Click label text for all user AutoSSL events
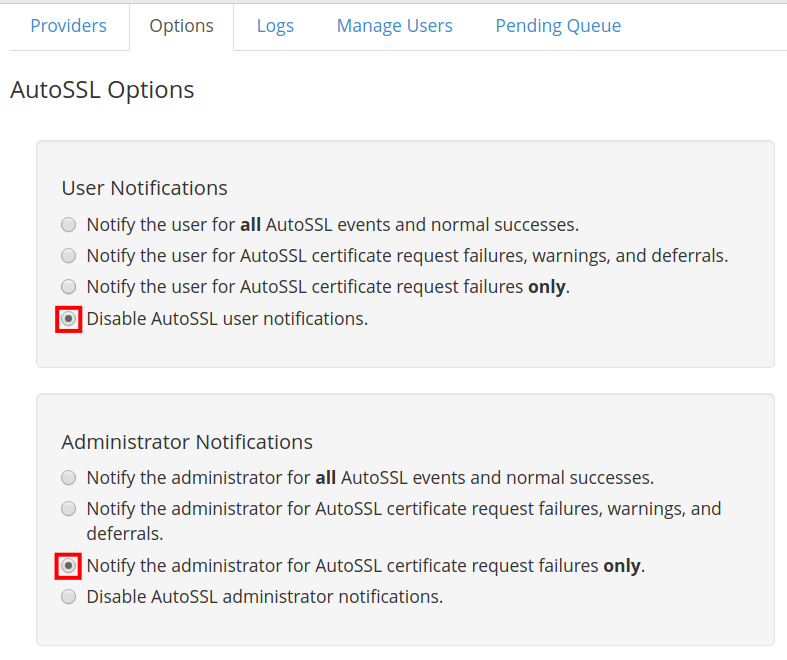 coord(332,224)
